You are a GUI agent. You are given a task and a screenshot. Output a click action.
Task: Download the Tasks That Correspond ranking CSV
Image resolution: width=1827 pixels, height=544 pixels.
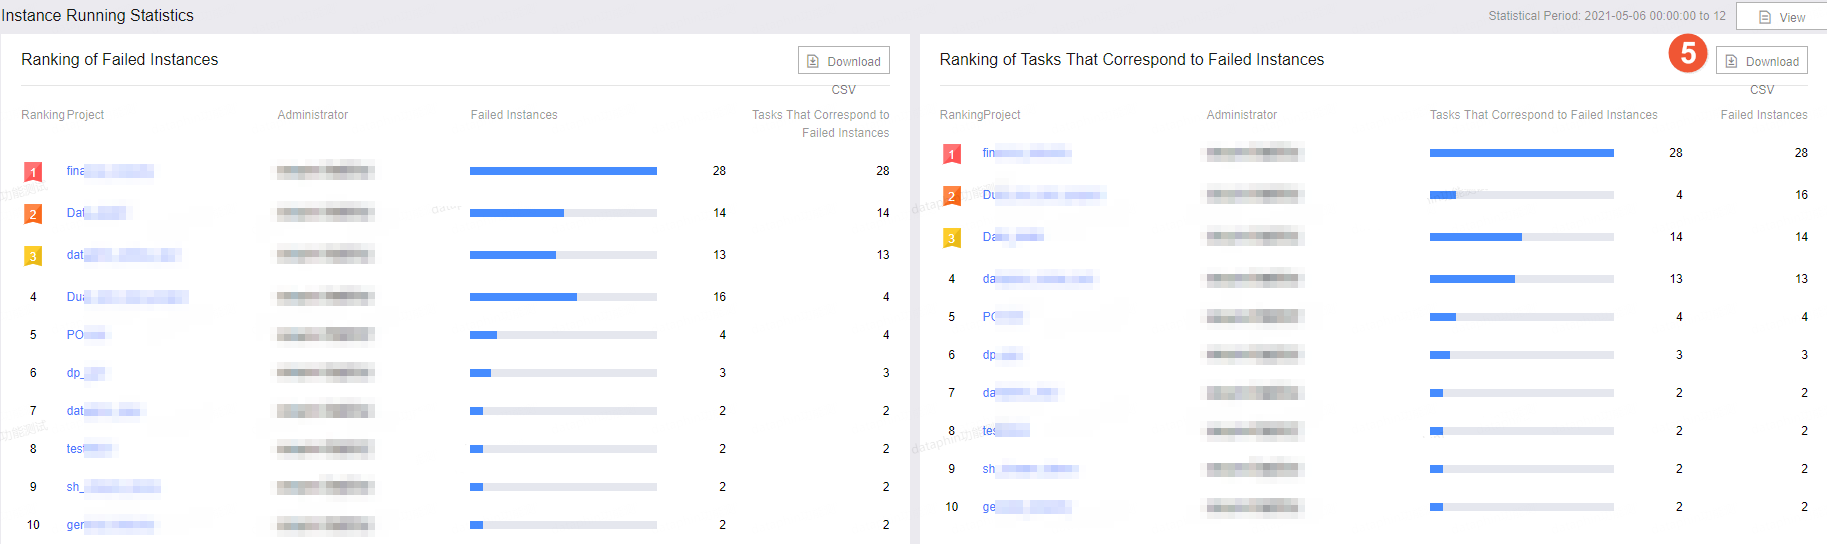coord(1762,61)
